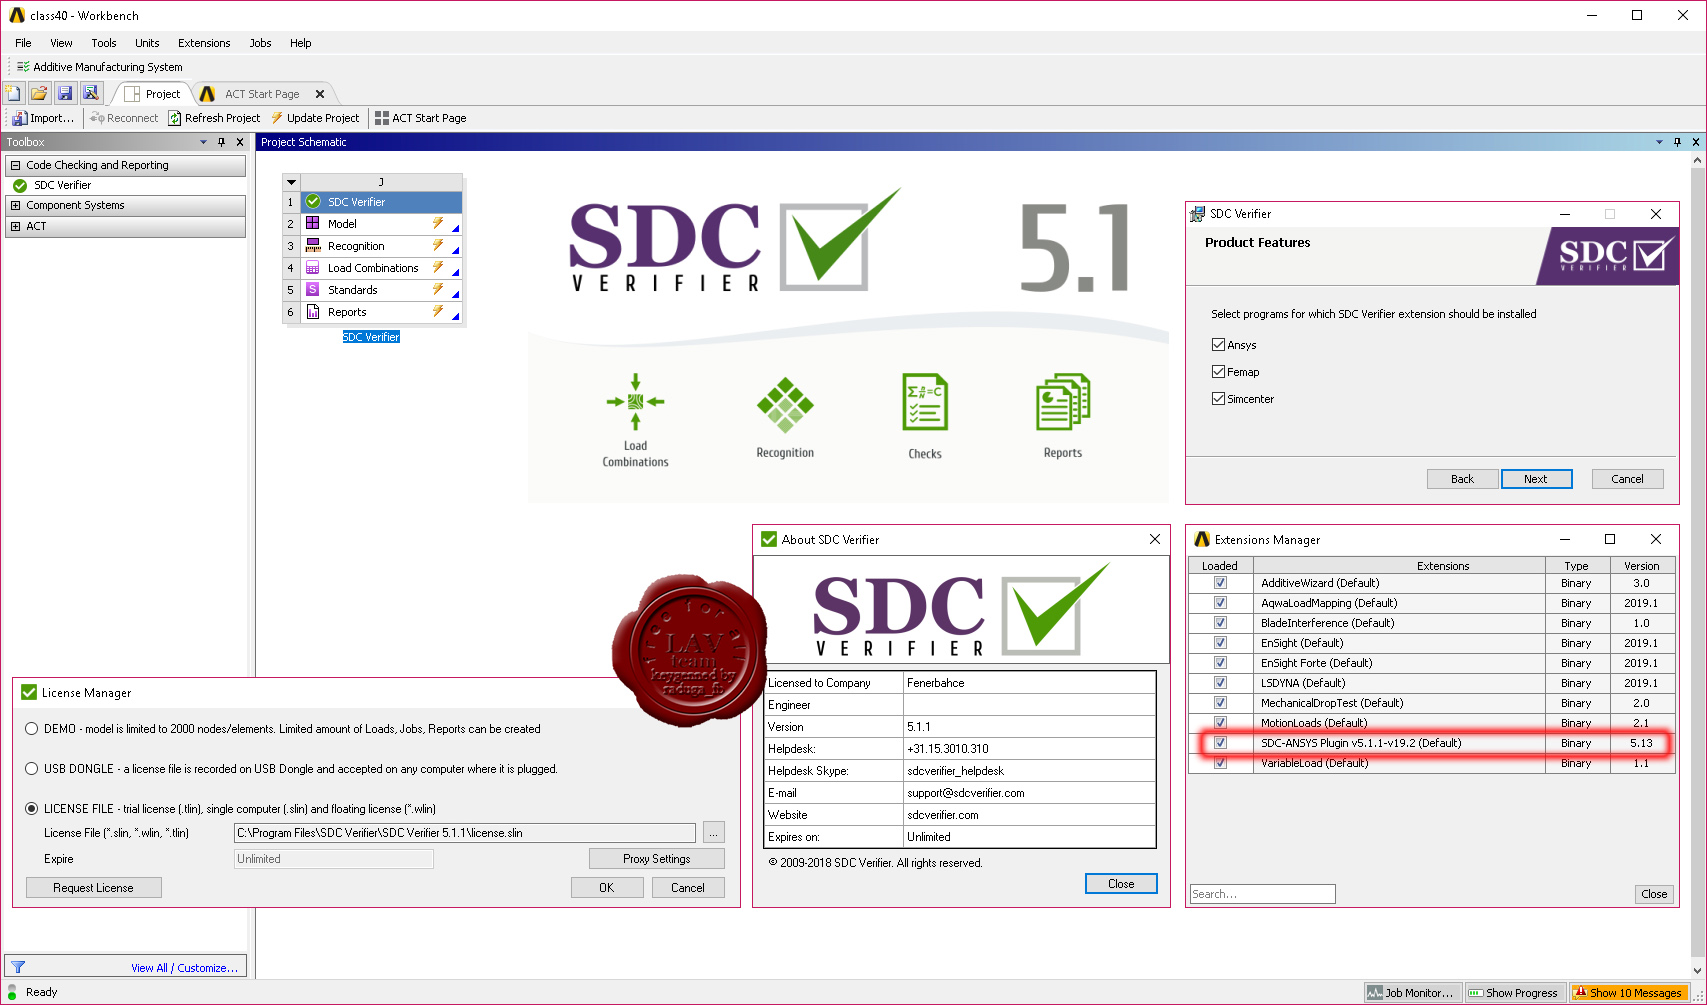Open Project Schematic panel options dropdown
The image size is (1707, 1005).
(1659, 142)
